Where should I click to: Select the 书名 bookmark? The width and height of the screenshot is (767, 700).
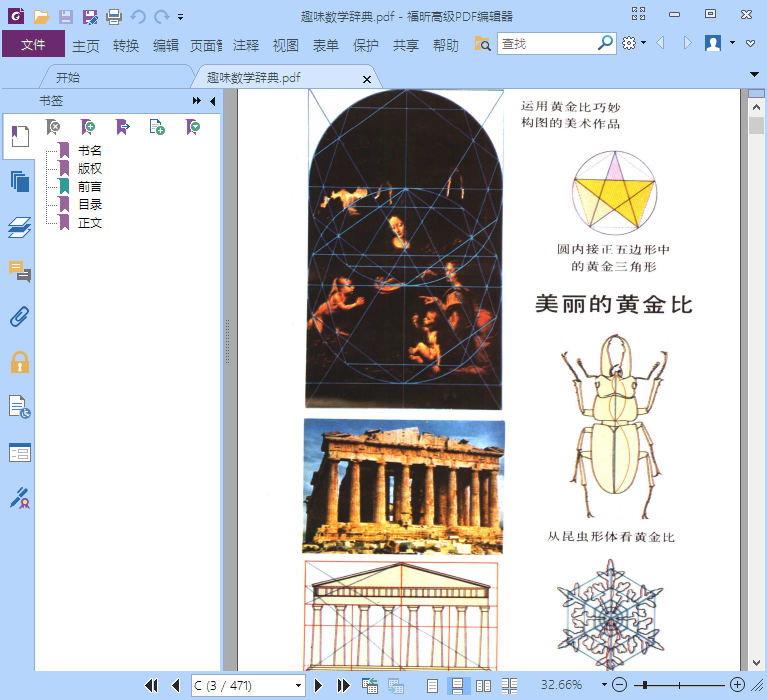[90, 151]
